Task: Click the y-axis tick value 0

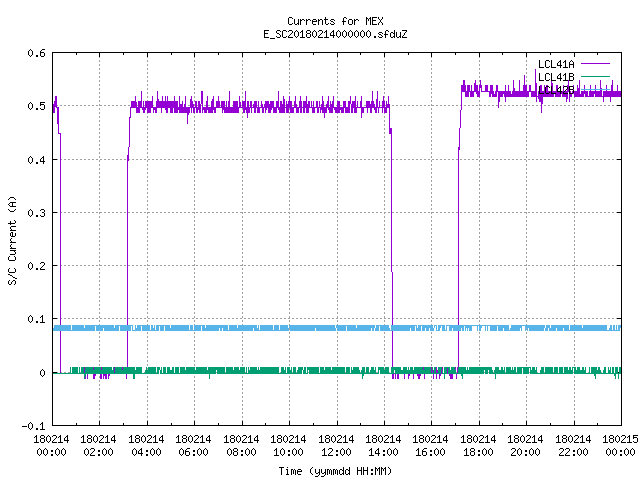Action: (x=42, y=373)
